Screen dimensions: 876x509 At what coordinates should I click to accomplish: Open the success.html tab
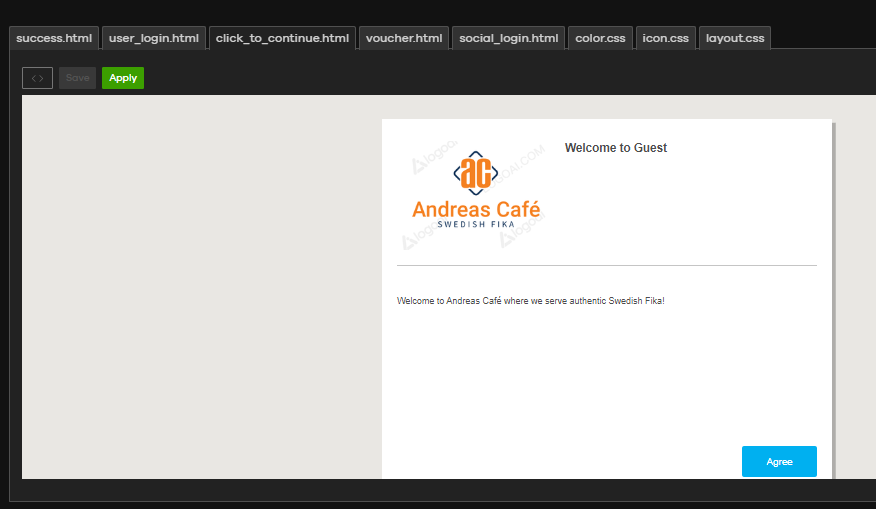[54, 39]
